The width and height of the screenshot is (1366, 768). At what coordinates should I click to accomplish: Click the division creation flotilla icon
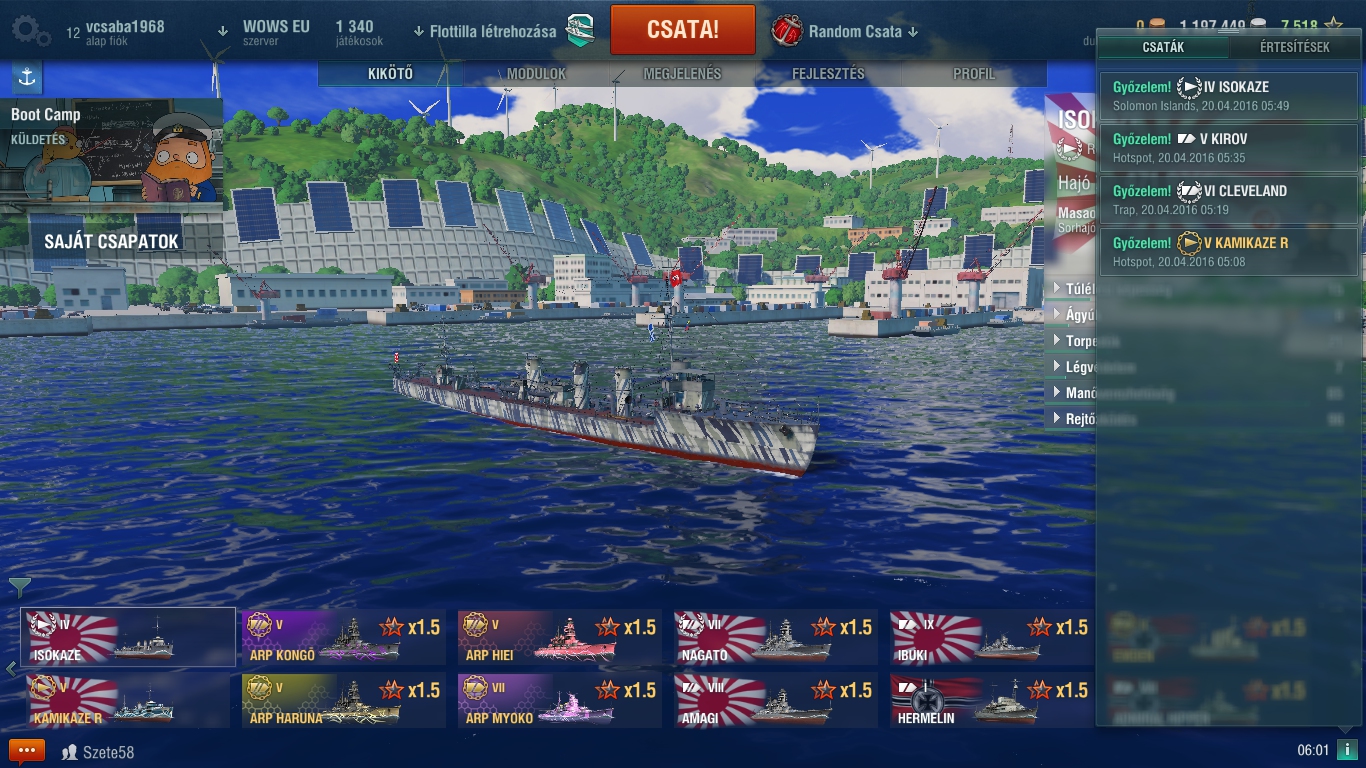(x=581, y=30)
